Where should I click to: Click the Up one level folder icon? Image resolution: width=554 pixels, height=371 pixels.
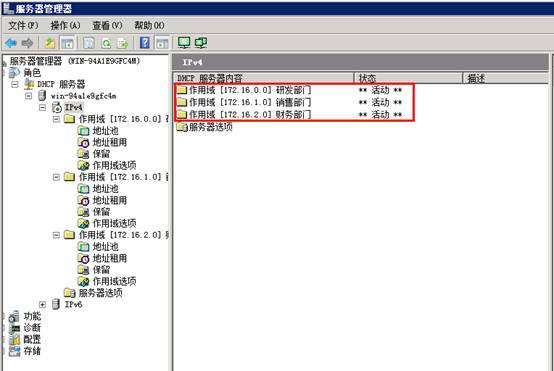point(50,43)
